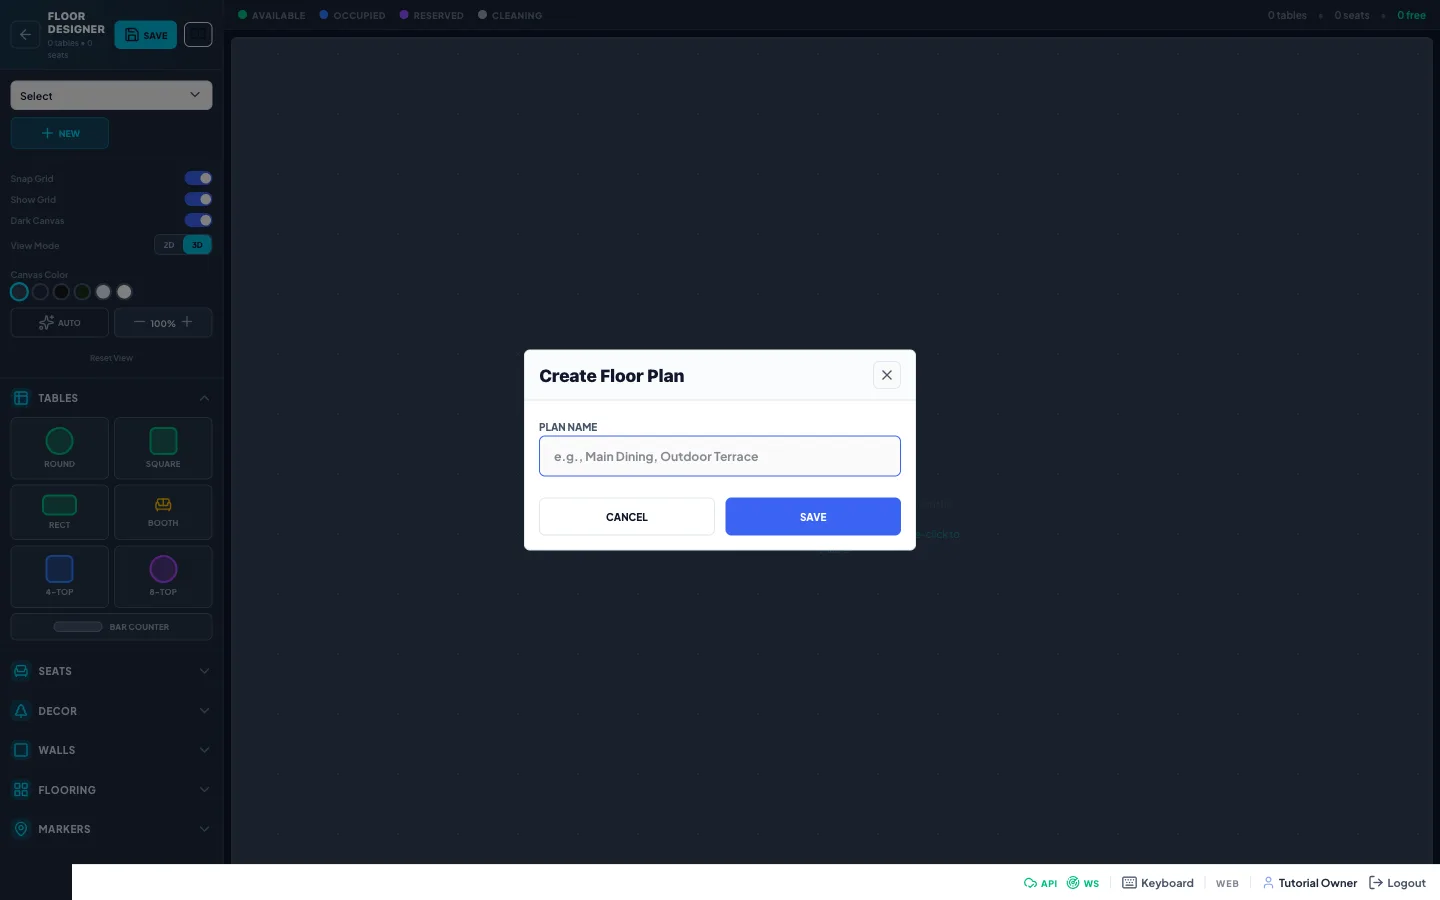Cancel the Create Floor Plan dialog

coord(627,517)
